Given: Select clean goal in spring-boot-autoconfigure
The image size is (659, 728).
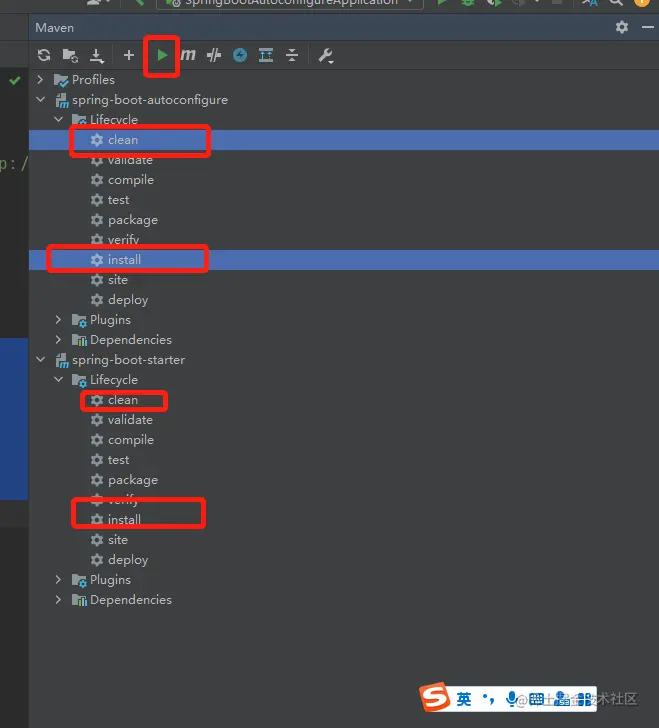Looking at the screenshot, I should pyautogui.click(x=344, y=140).
